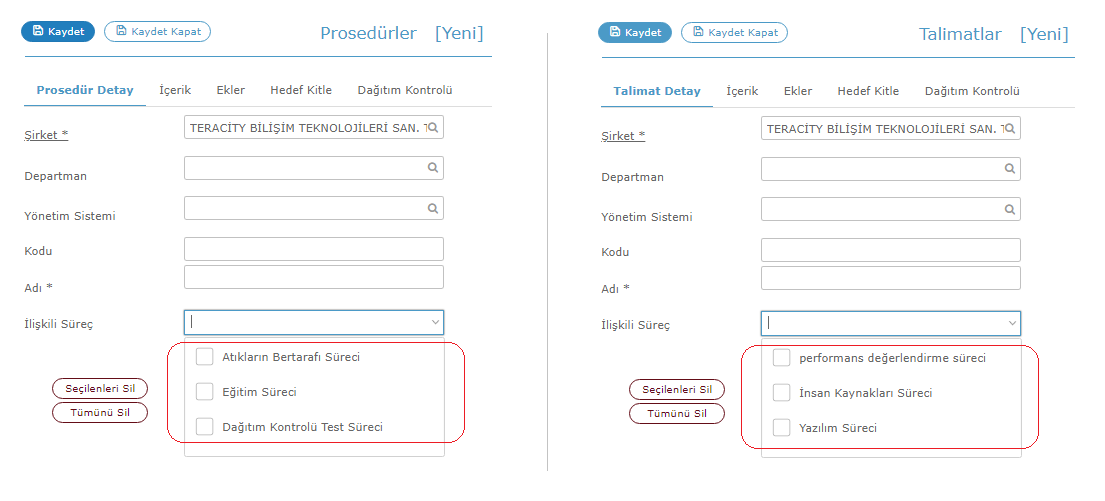Click search icon in Talimatlar Şirket field

(1010, 128)
